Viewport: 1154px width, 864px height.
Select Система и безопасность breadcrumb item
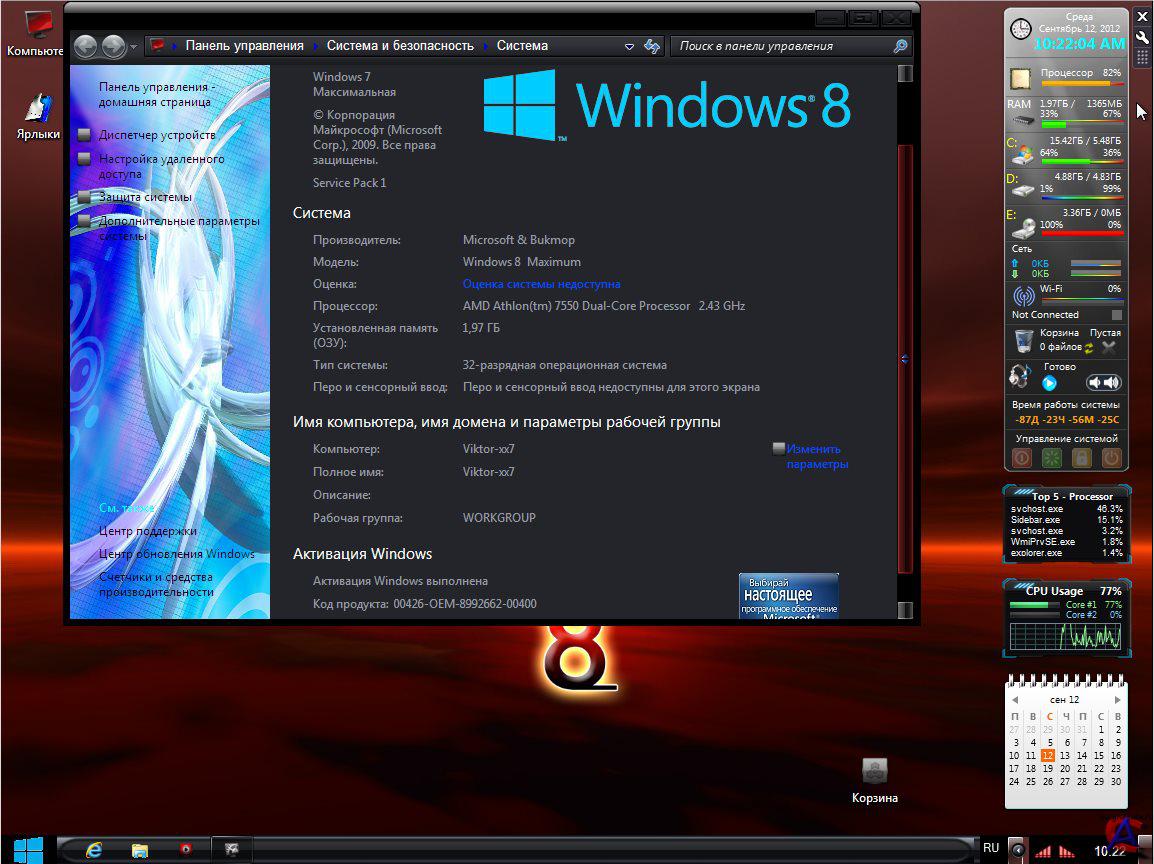[400, 46]
